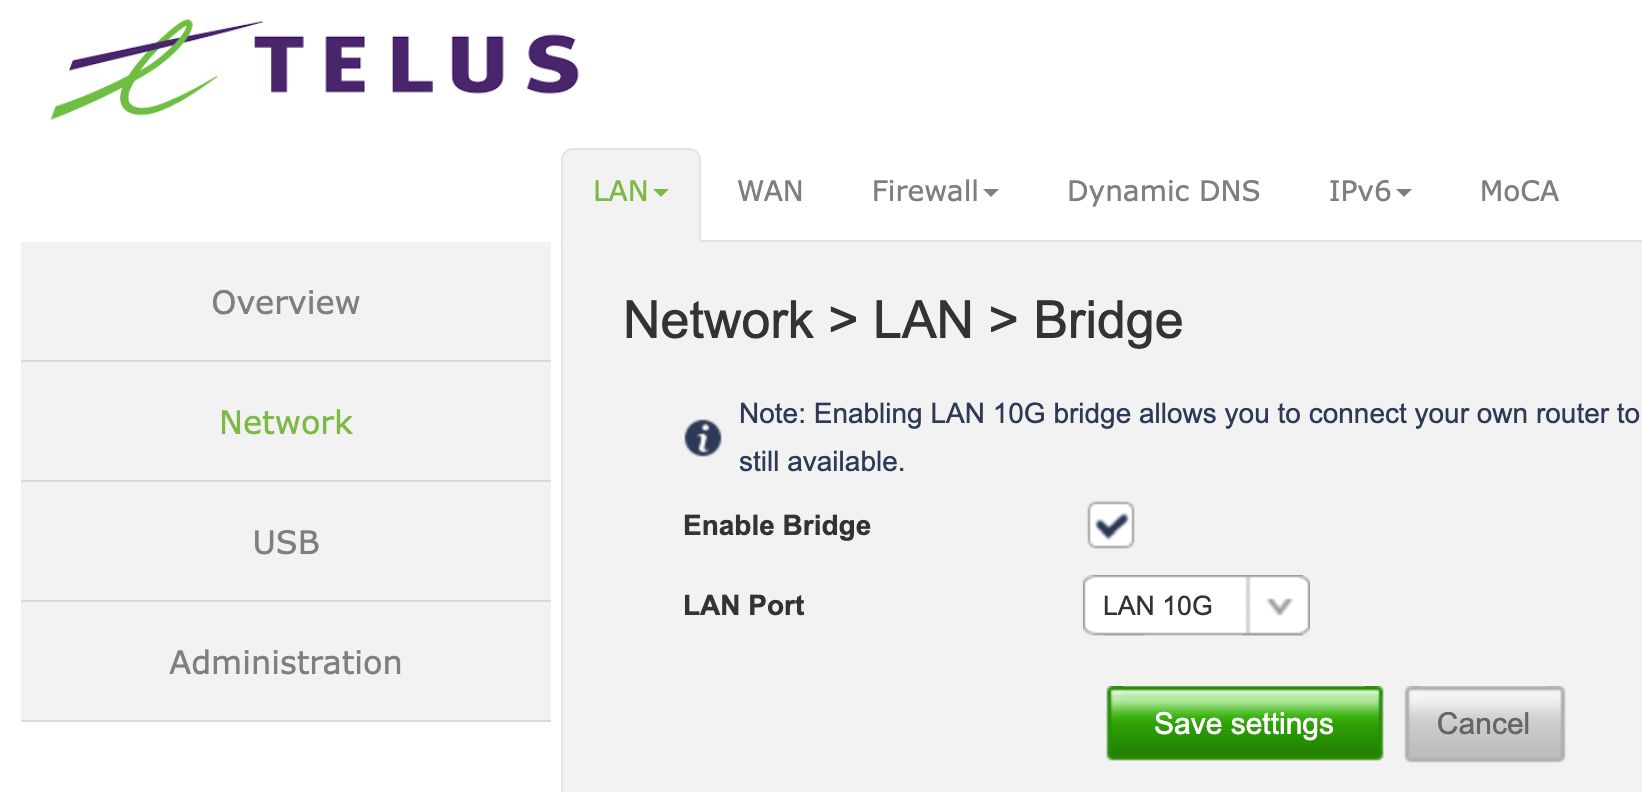Click the Cancel button
The image size is (1642, 792).
(x=1484, y=722)
